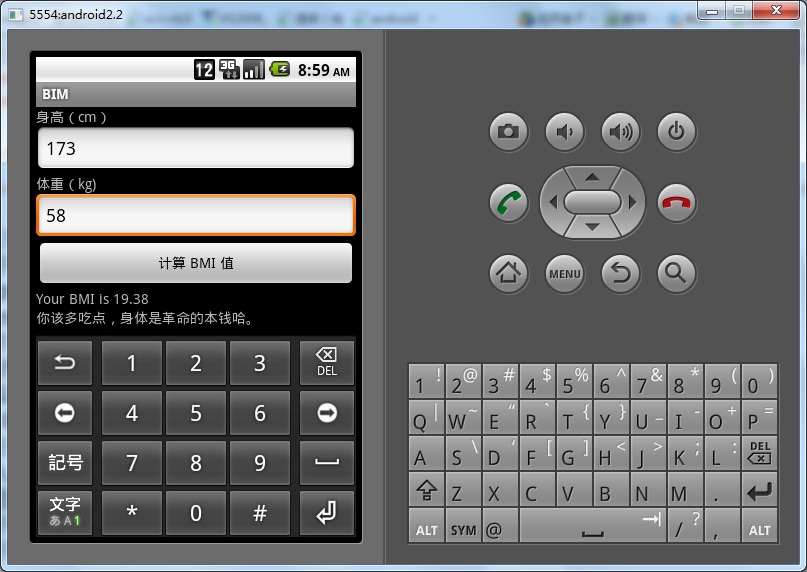The image size is (807, 572).
Task: Click the P key on hardware keyboard
Action: click(760, 417)
